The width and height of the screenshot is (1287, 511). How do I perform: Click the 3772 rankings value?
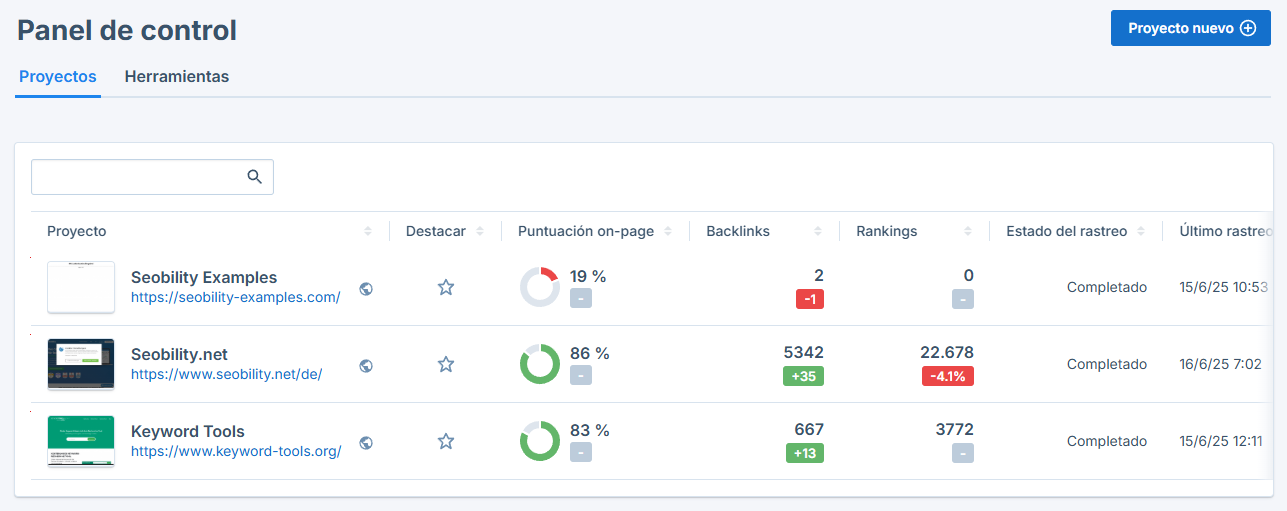[955, 429]
